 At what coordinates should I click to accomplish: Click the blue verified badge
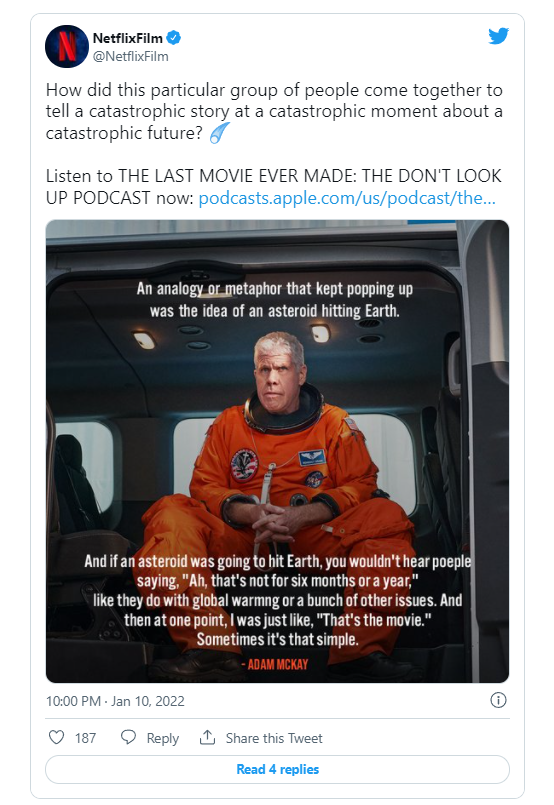click(174, 37)
